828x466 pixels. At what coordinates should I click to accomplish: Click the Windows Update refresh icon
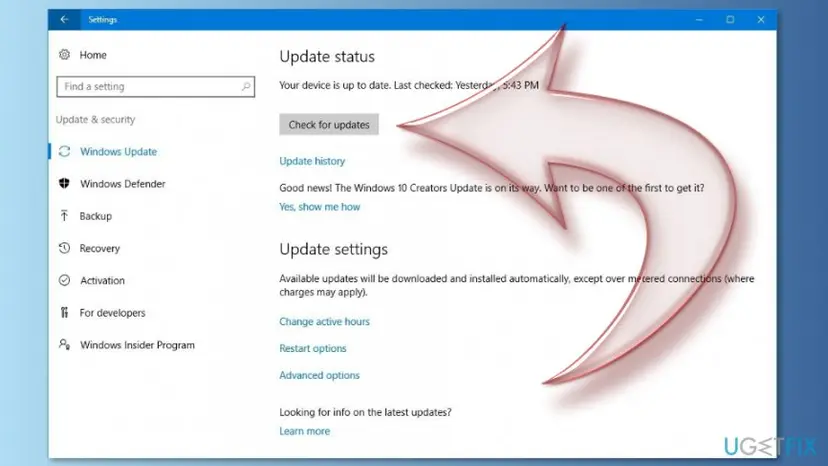pyautogui.click(x=64, y=152)
